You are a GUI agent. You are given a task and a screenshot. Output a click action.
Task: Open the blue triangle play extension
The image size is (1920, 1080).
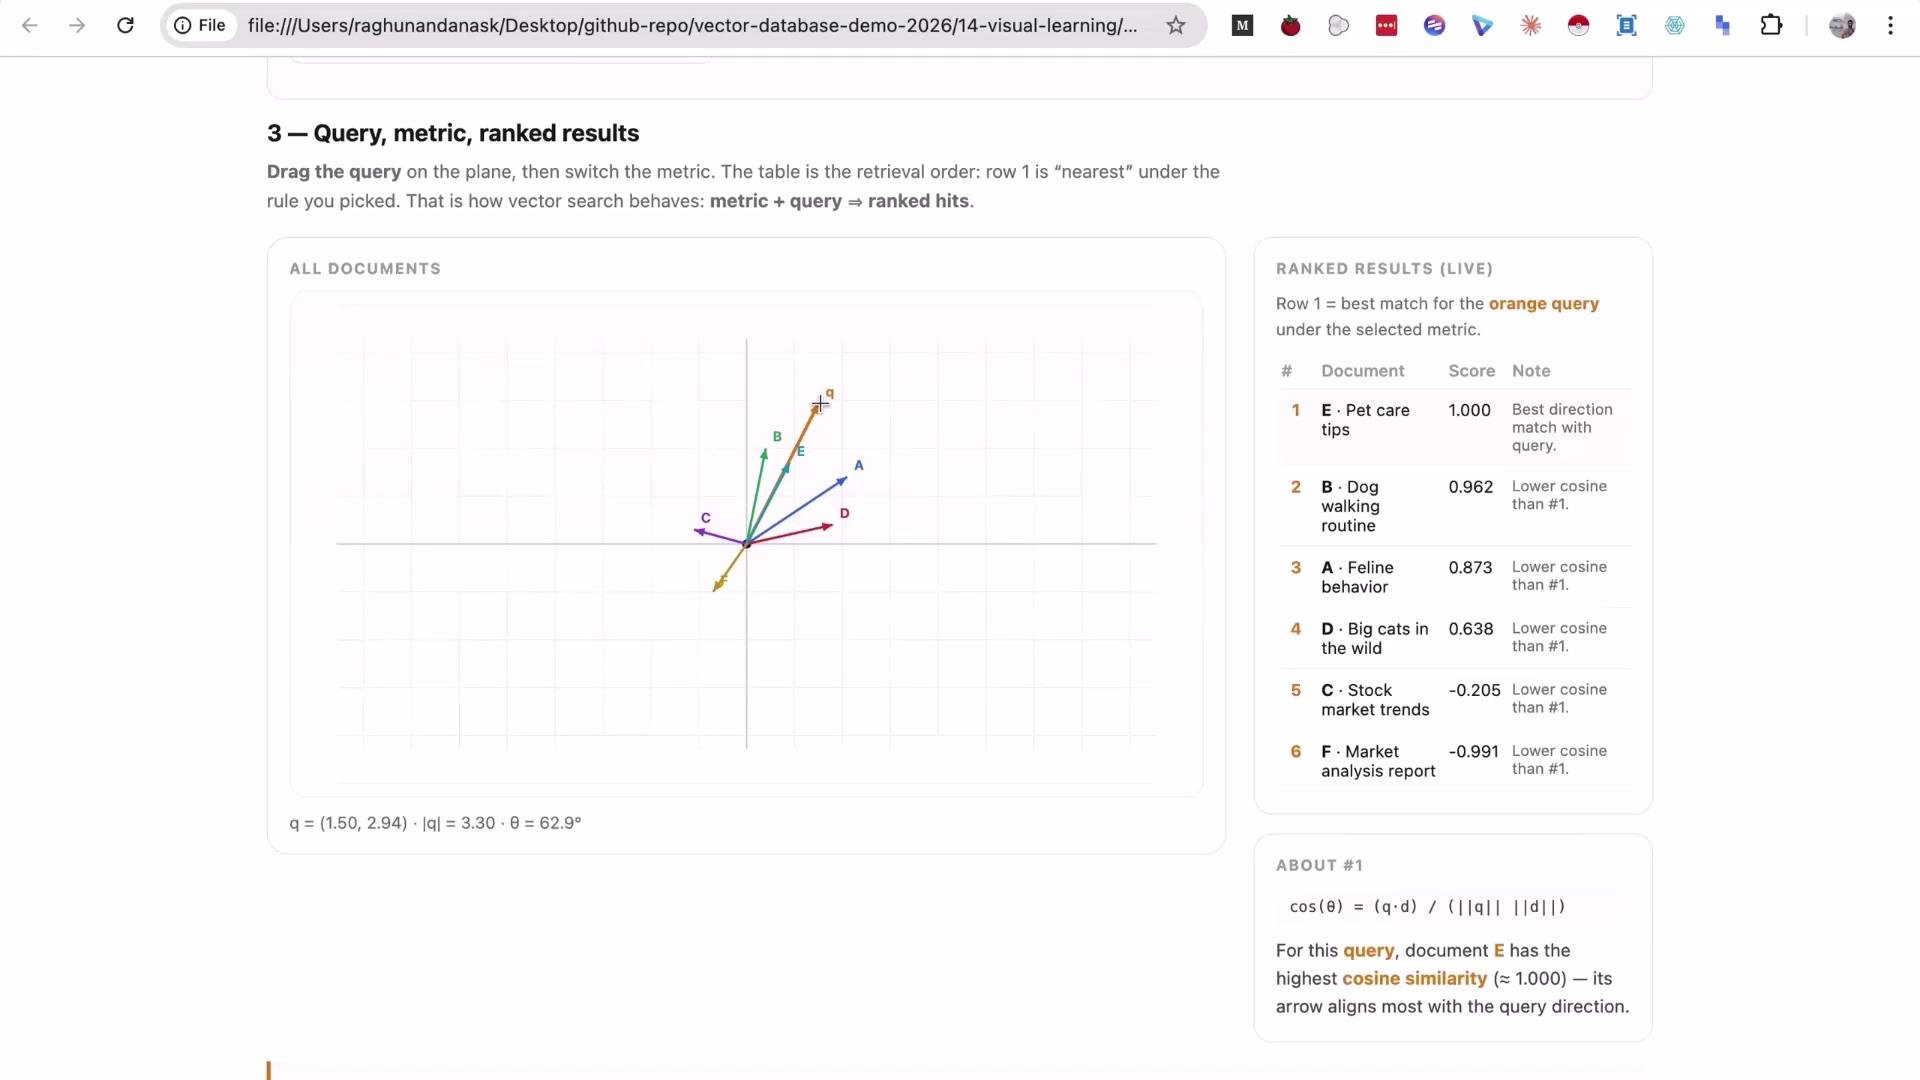1482,26
